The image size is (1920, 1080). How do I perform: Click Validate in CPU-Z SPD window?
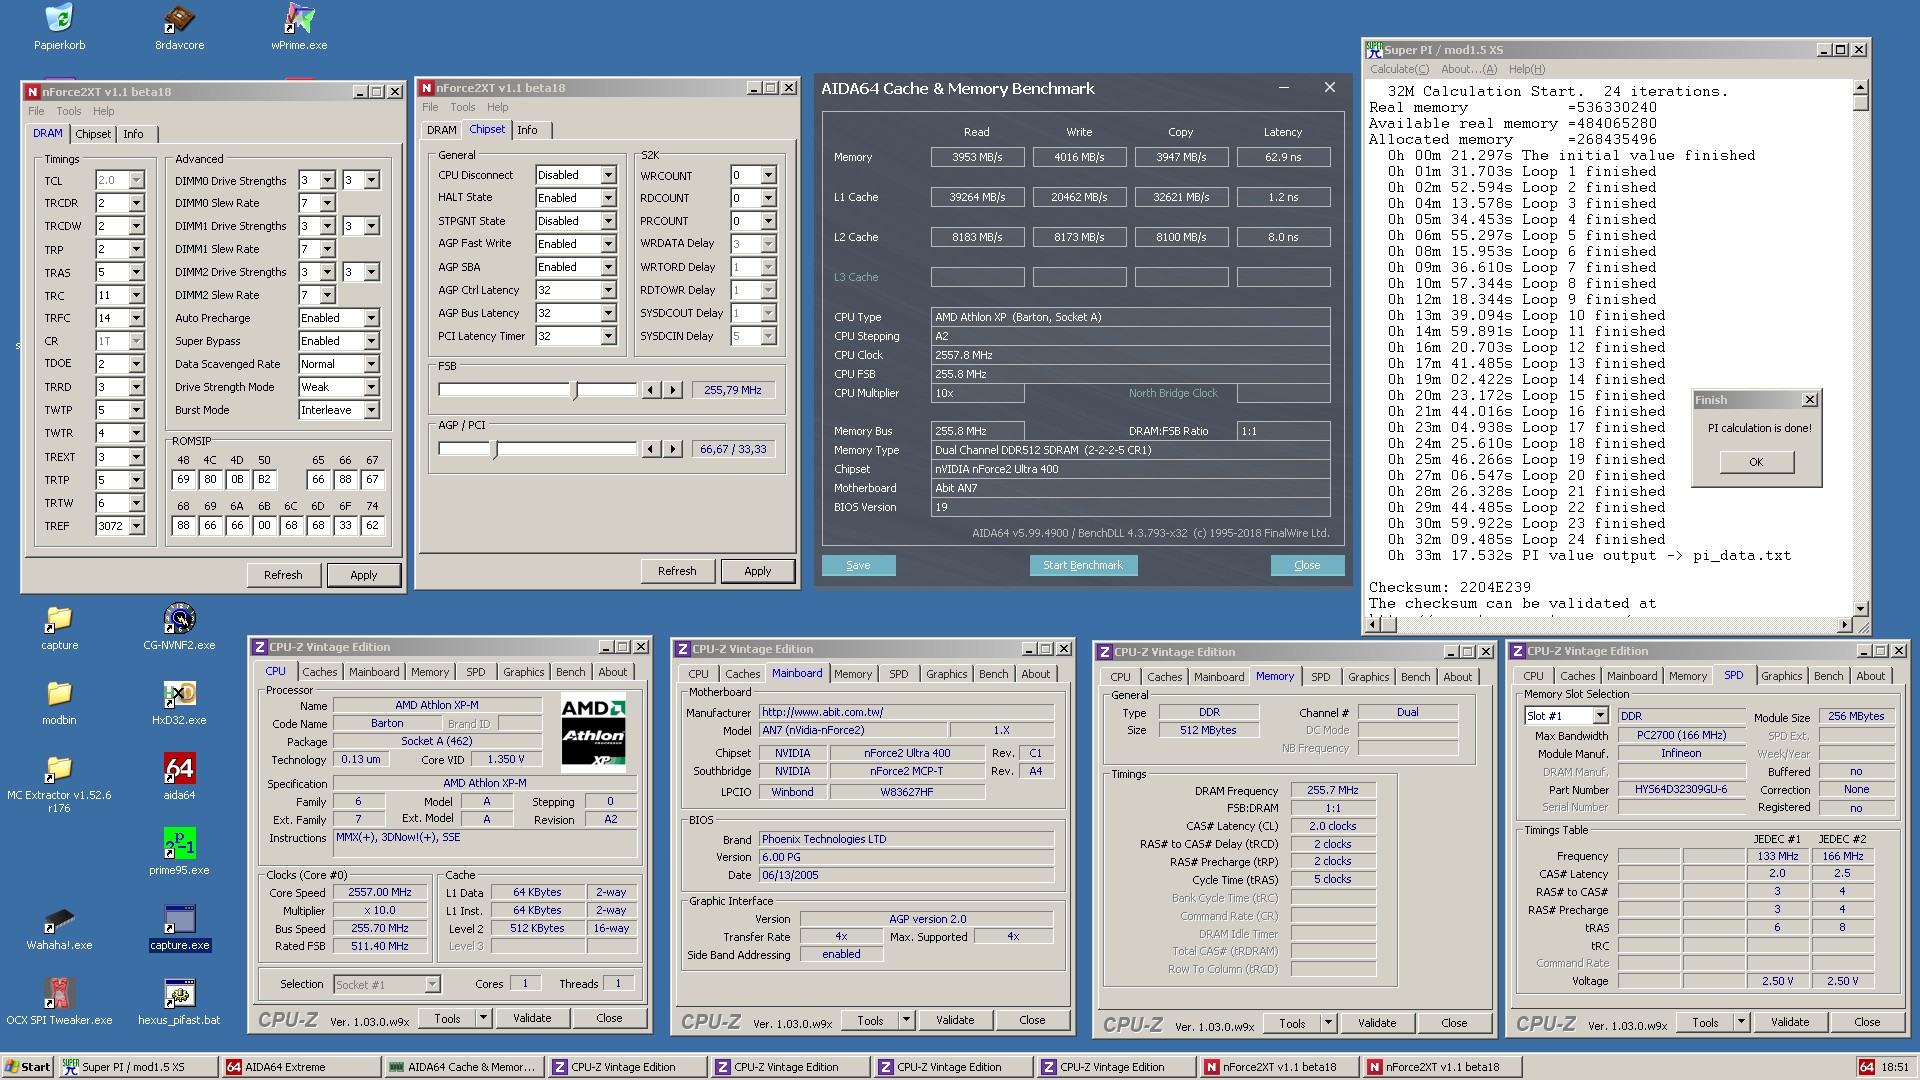coord(1789,1022)
